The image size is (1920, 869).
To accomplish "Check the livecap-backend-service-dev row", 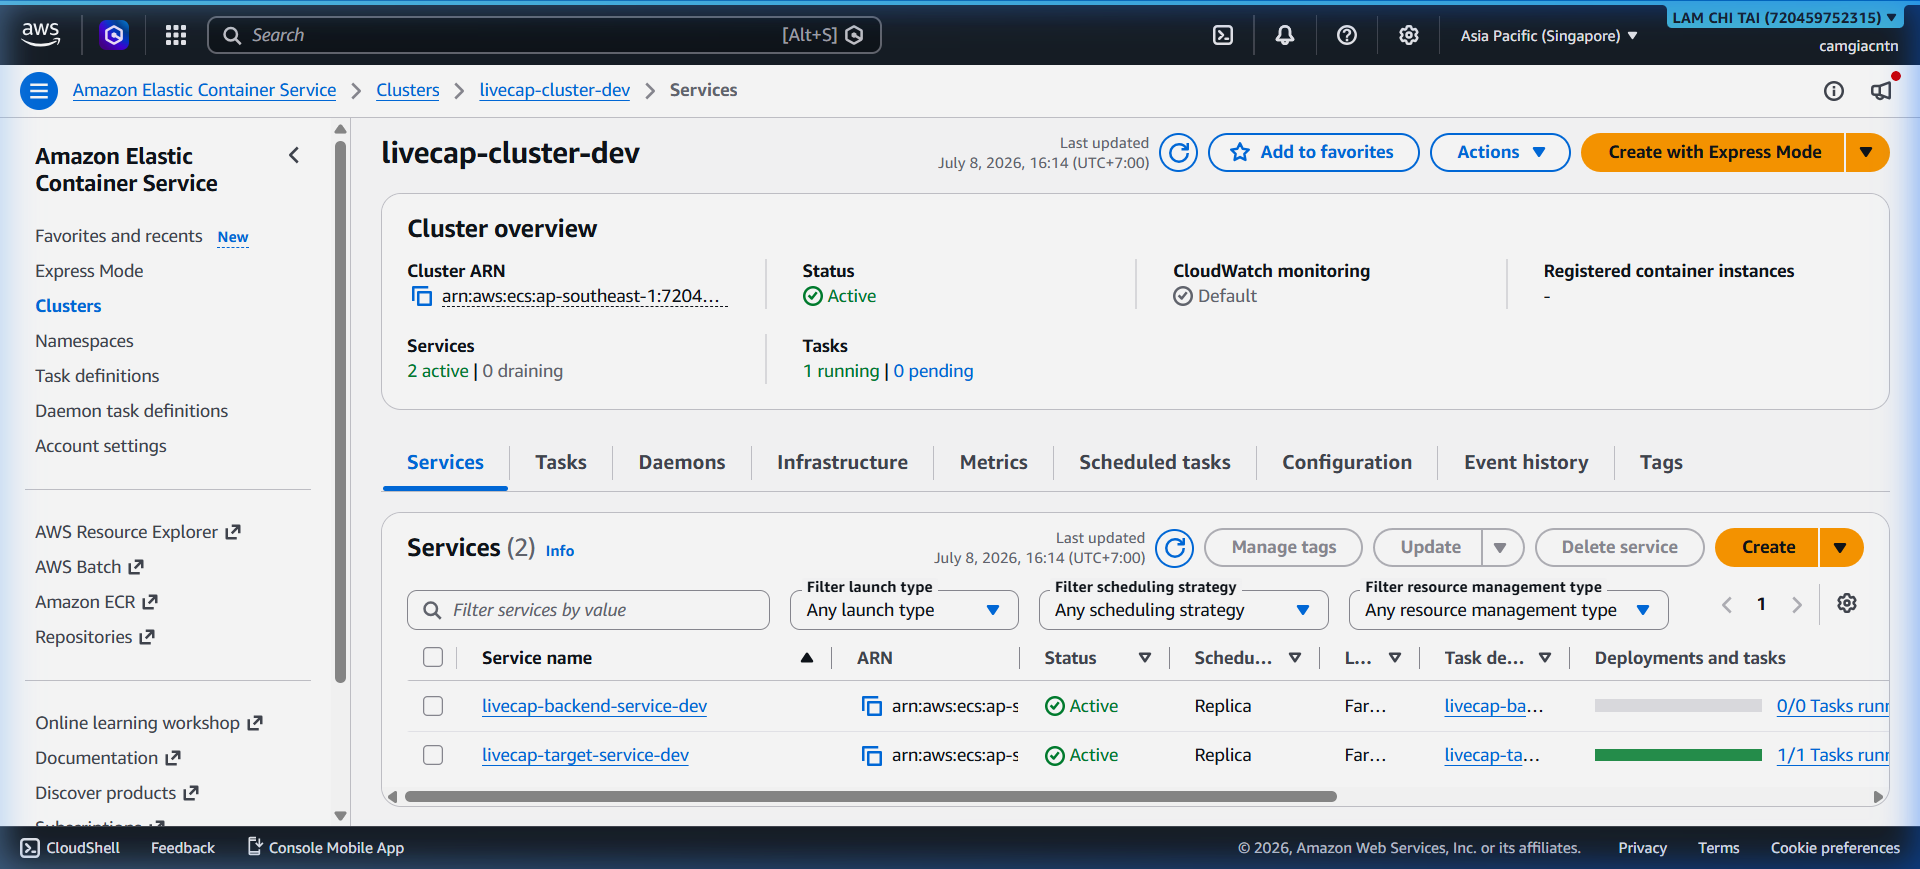I will click(433, 706).
